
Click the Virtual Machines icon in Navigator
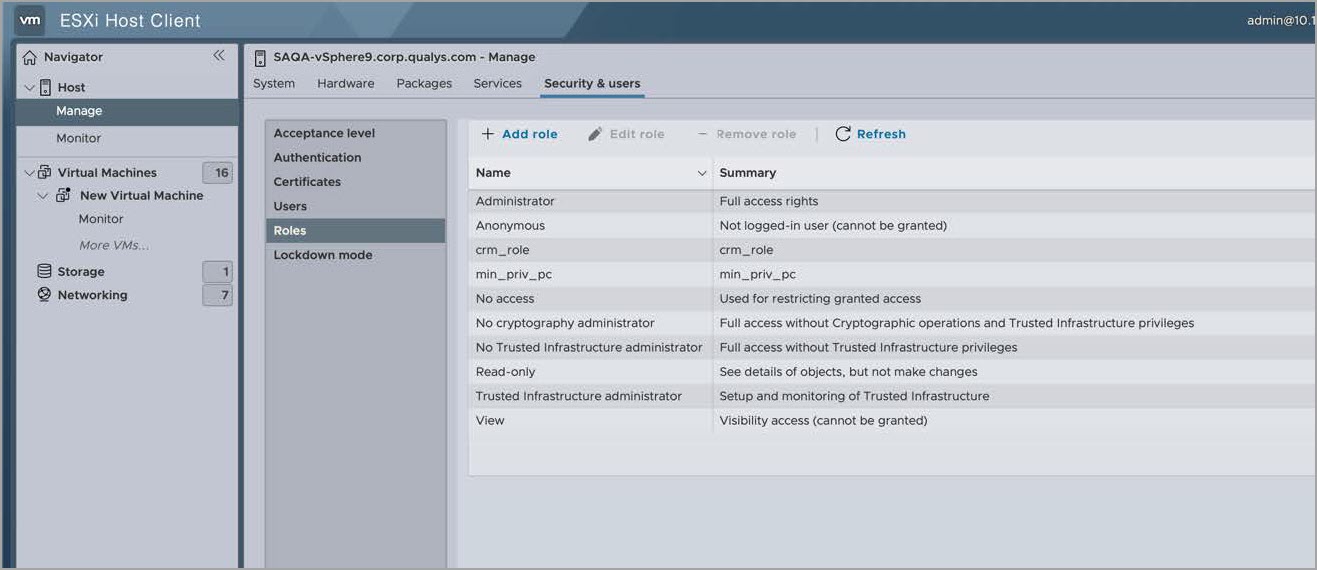(x=44, y=172)
